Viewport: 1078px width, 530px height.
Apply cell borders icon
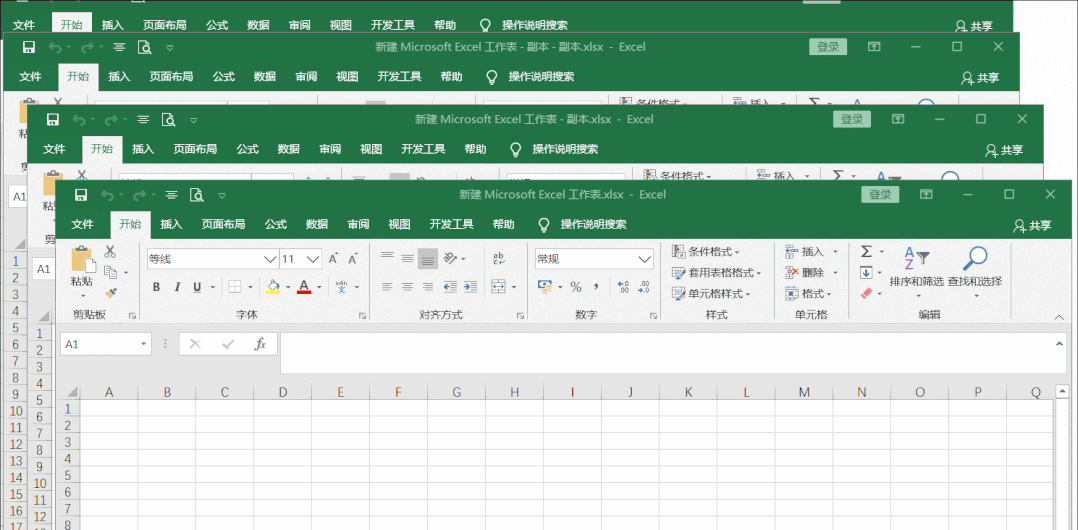(235, 287)
